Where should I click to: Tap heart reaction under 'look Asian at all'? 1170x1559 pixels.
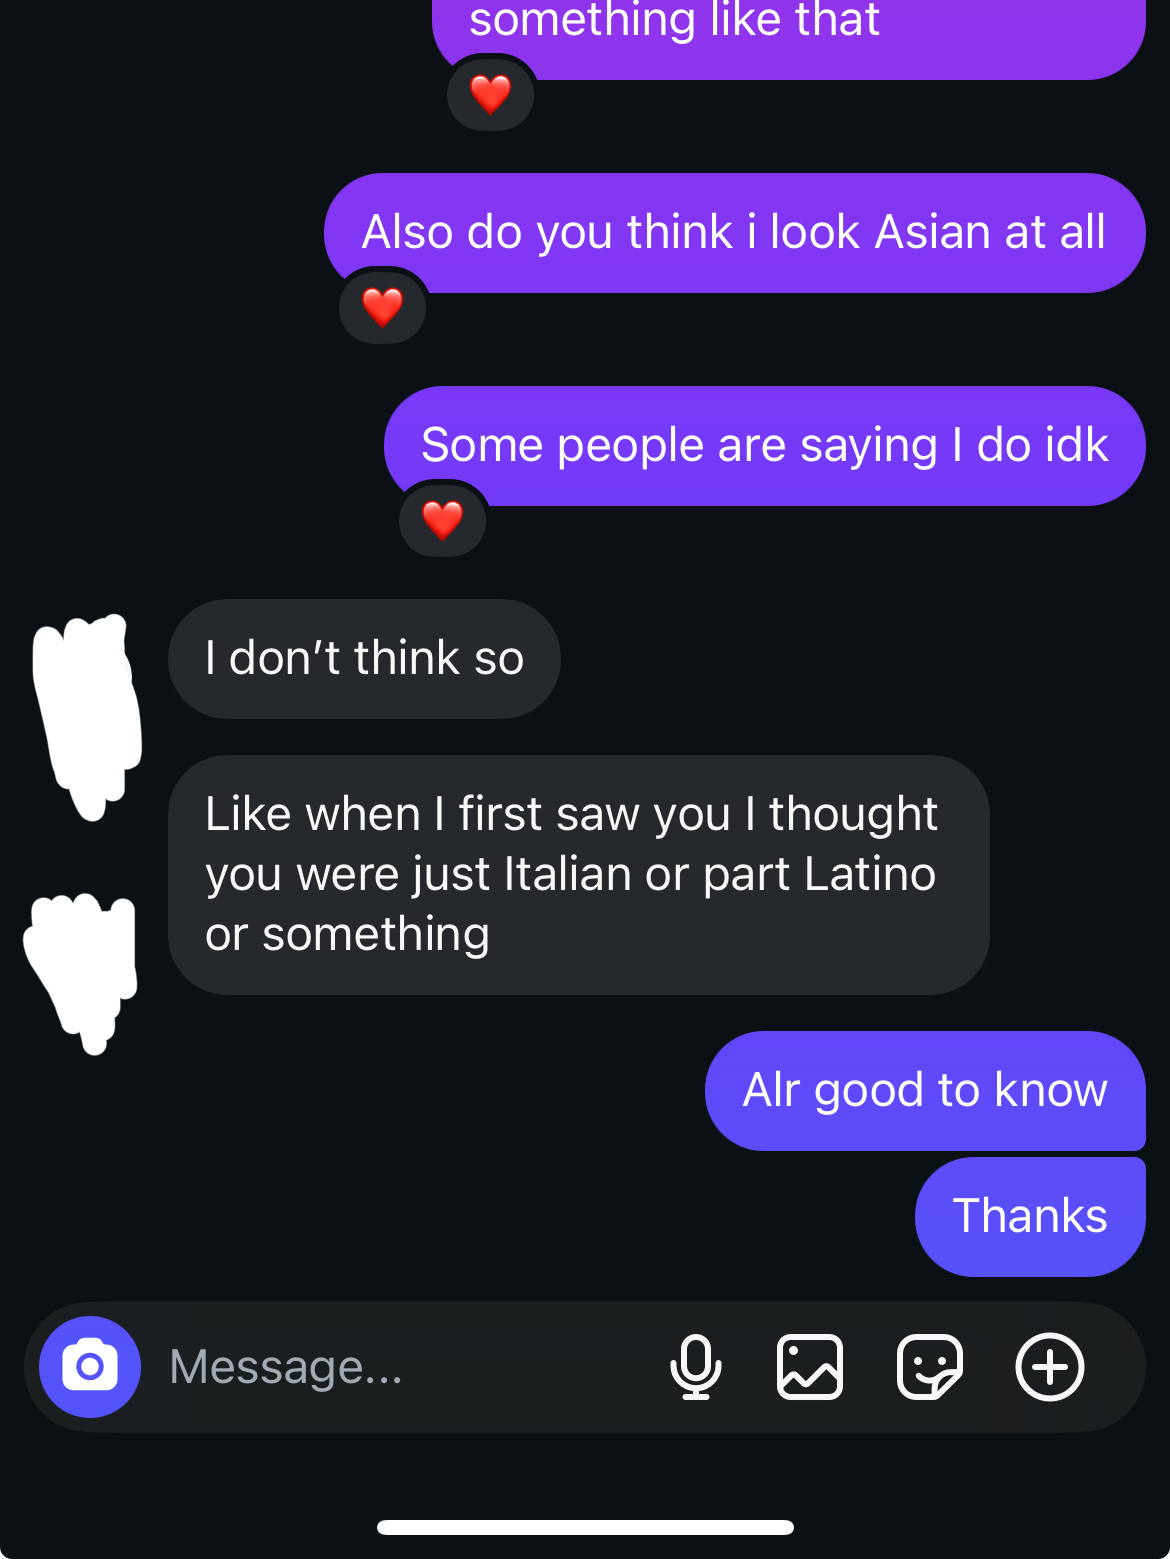[383, 307]
